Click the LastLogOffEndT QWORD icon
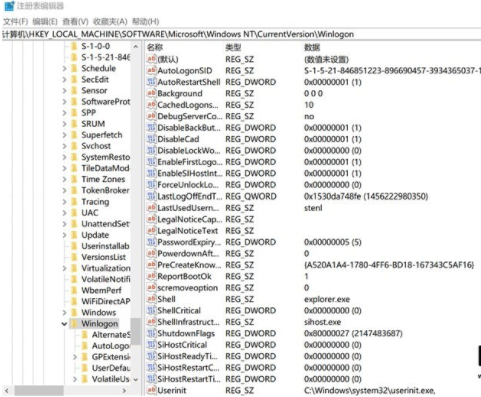Image resolution: width=481 pixels, height=397 pixels. pos(151,196)
